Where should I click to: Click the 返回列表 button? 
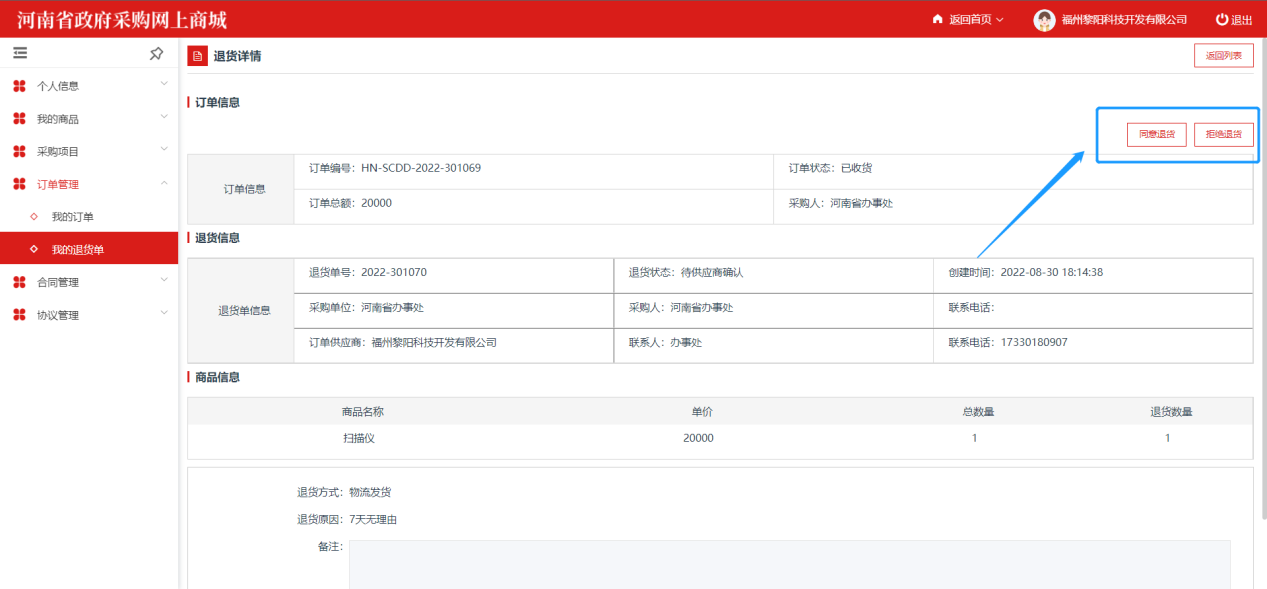pos(1223,56)
